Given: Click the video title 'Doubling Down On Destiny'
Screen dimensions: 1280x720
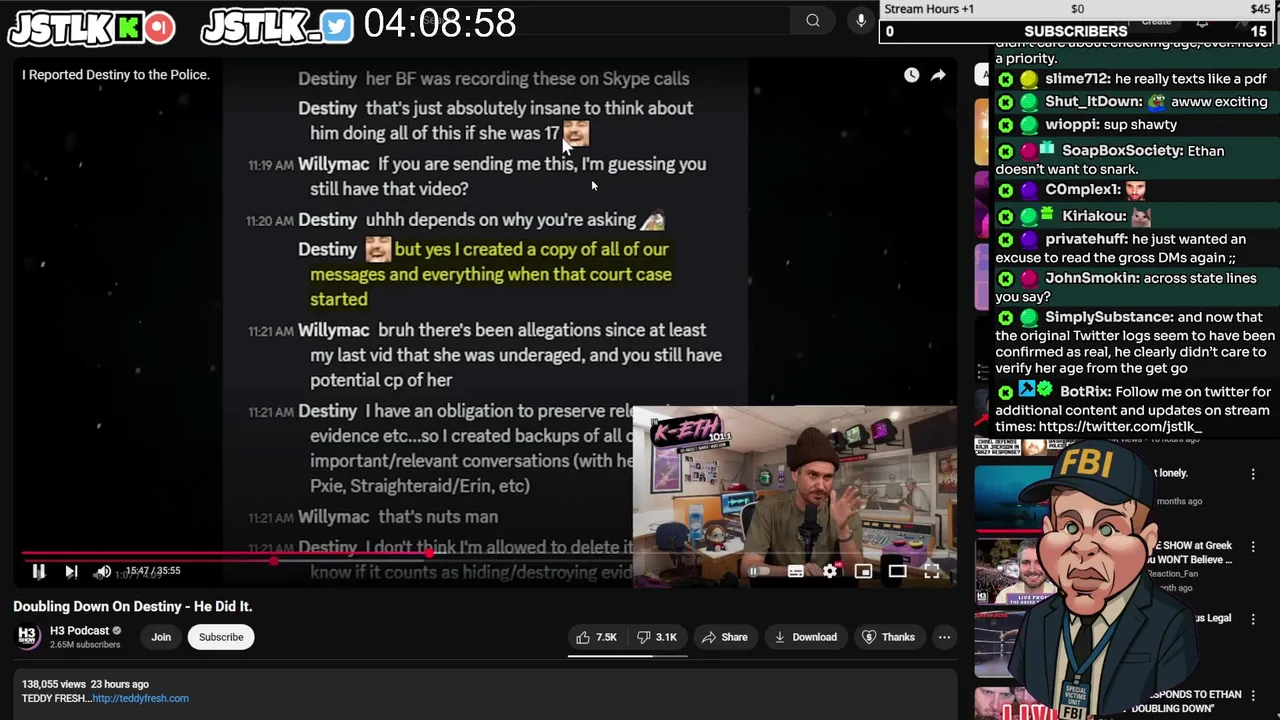Looking at the screenshot, I should 132,606.
